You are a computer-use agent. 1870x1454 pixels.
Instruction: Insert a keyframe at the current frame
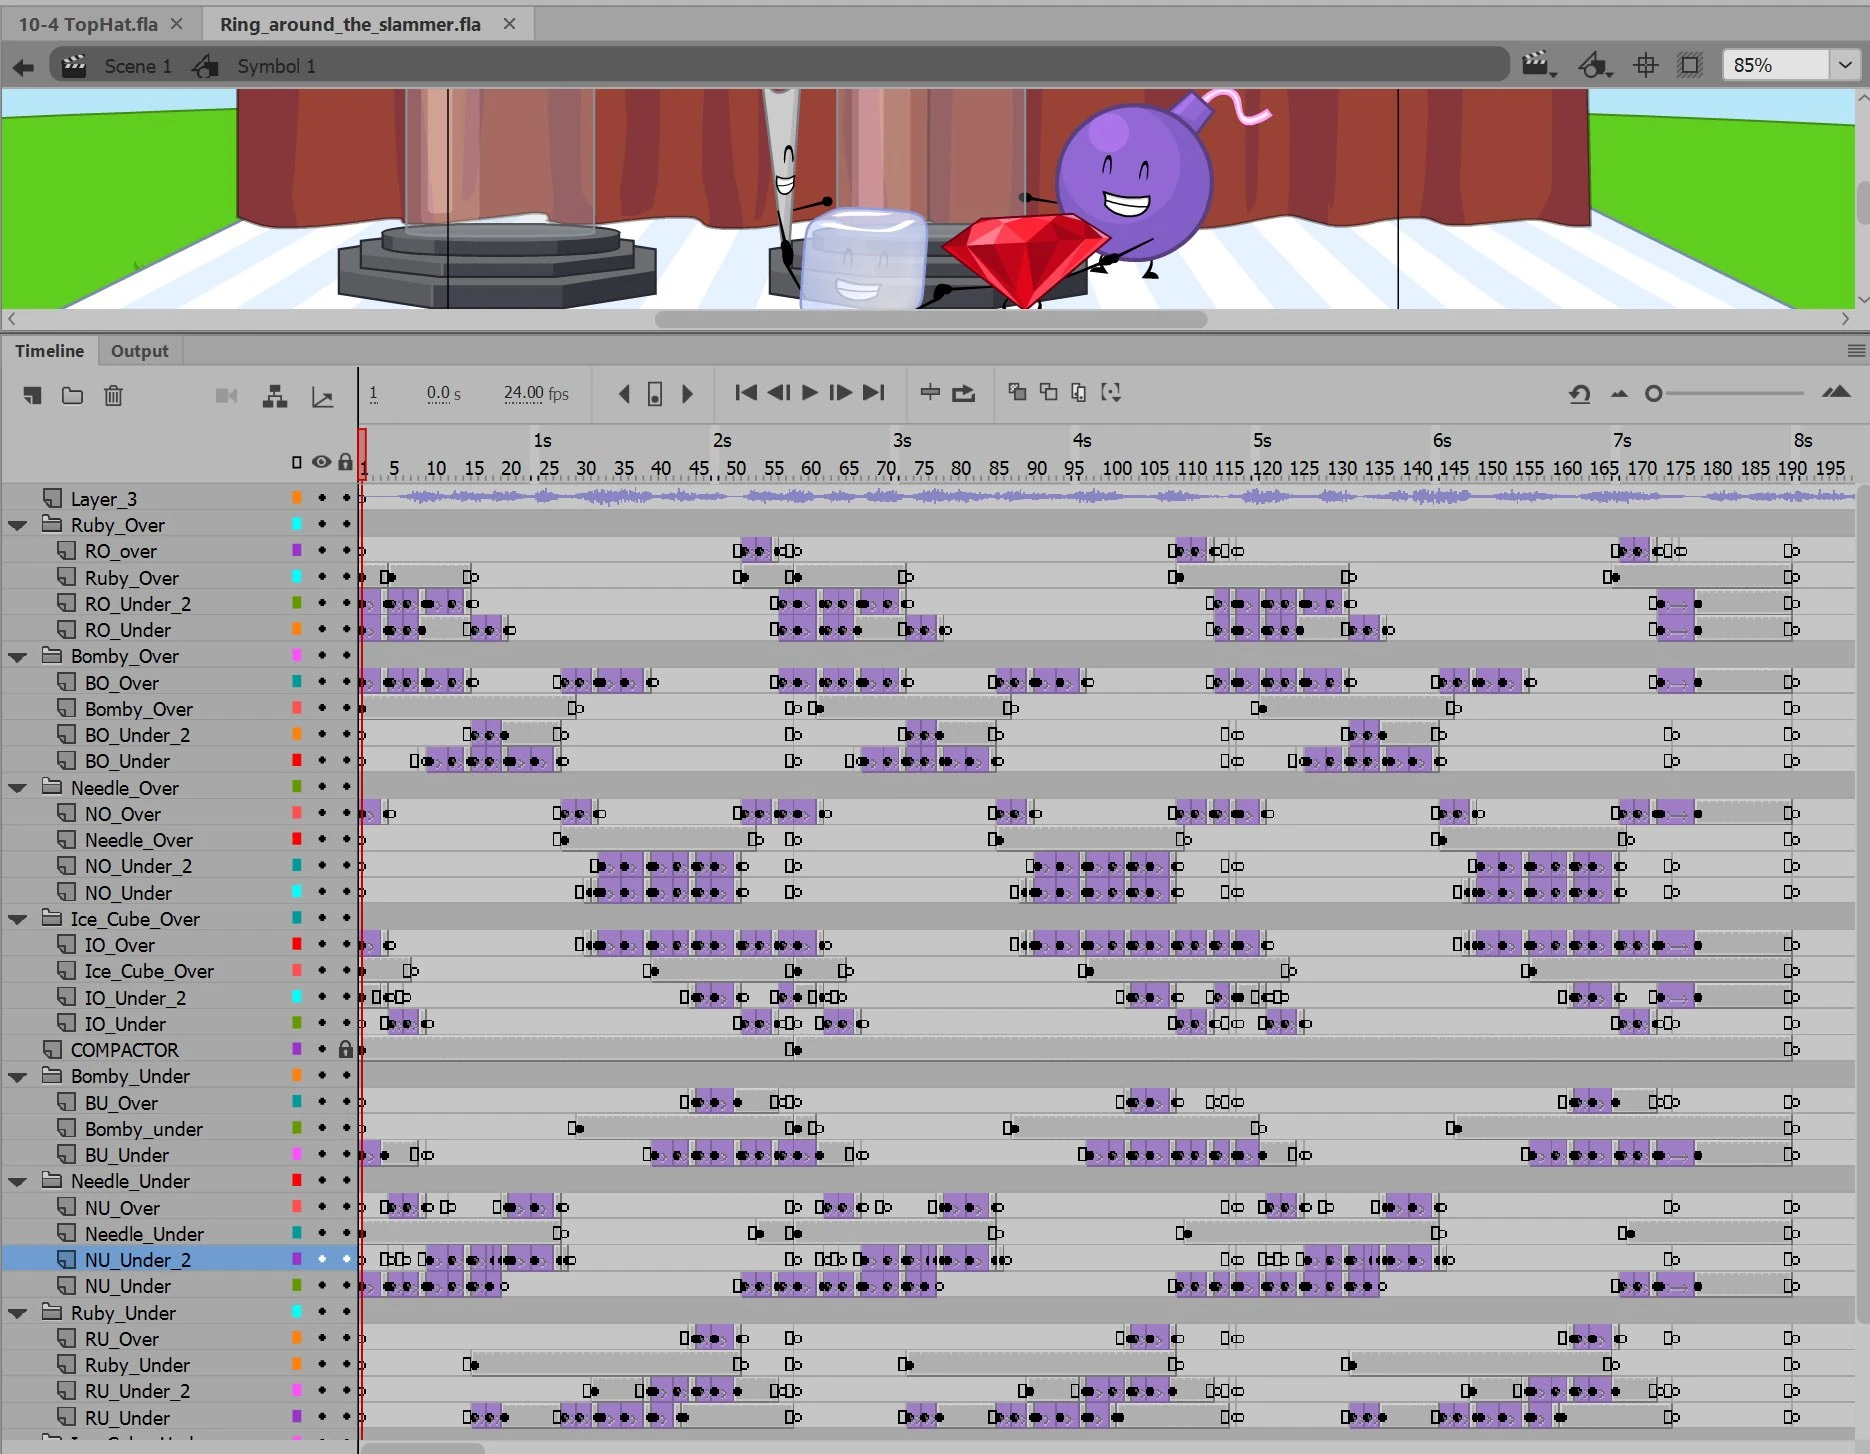(x=655, y=394)
